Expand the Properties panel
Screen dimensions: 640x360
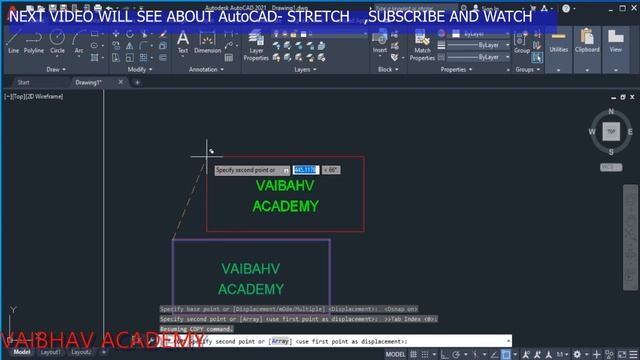(x=456, y=69)
